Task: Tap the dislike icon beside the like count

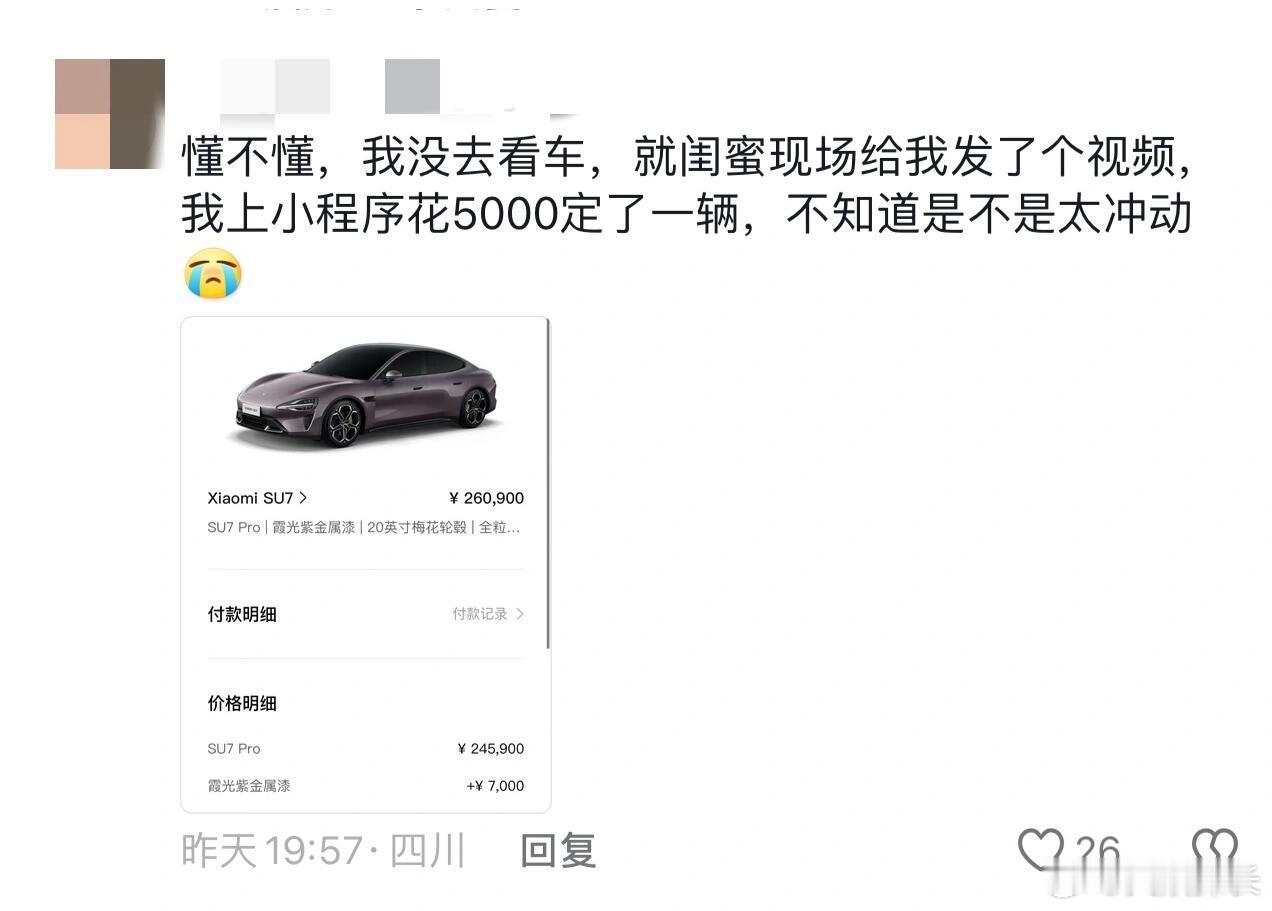Action: click(x=1215, y=850)
